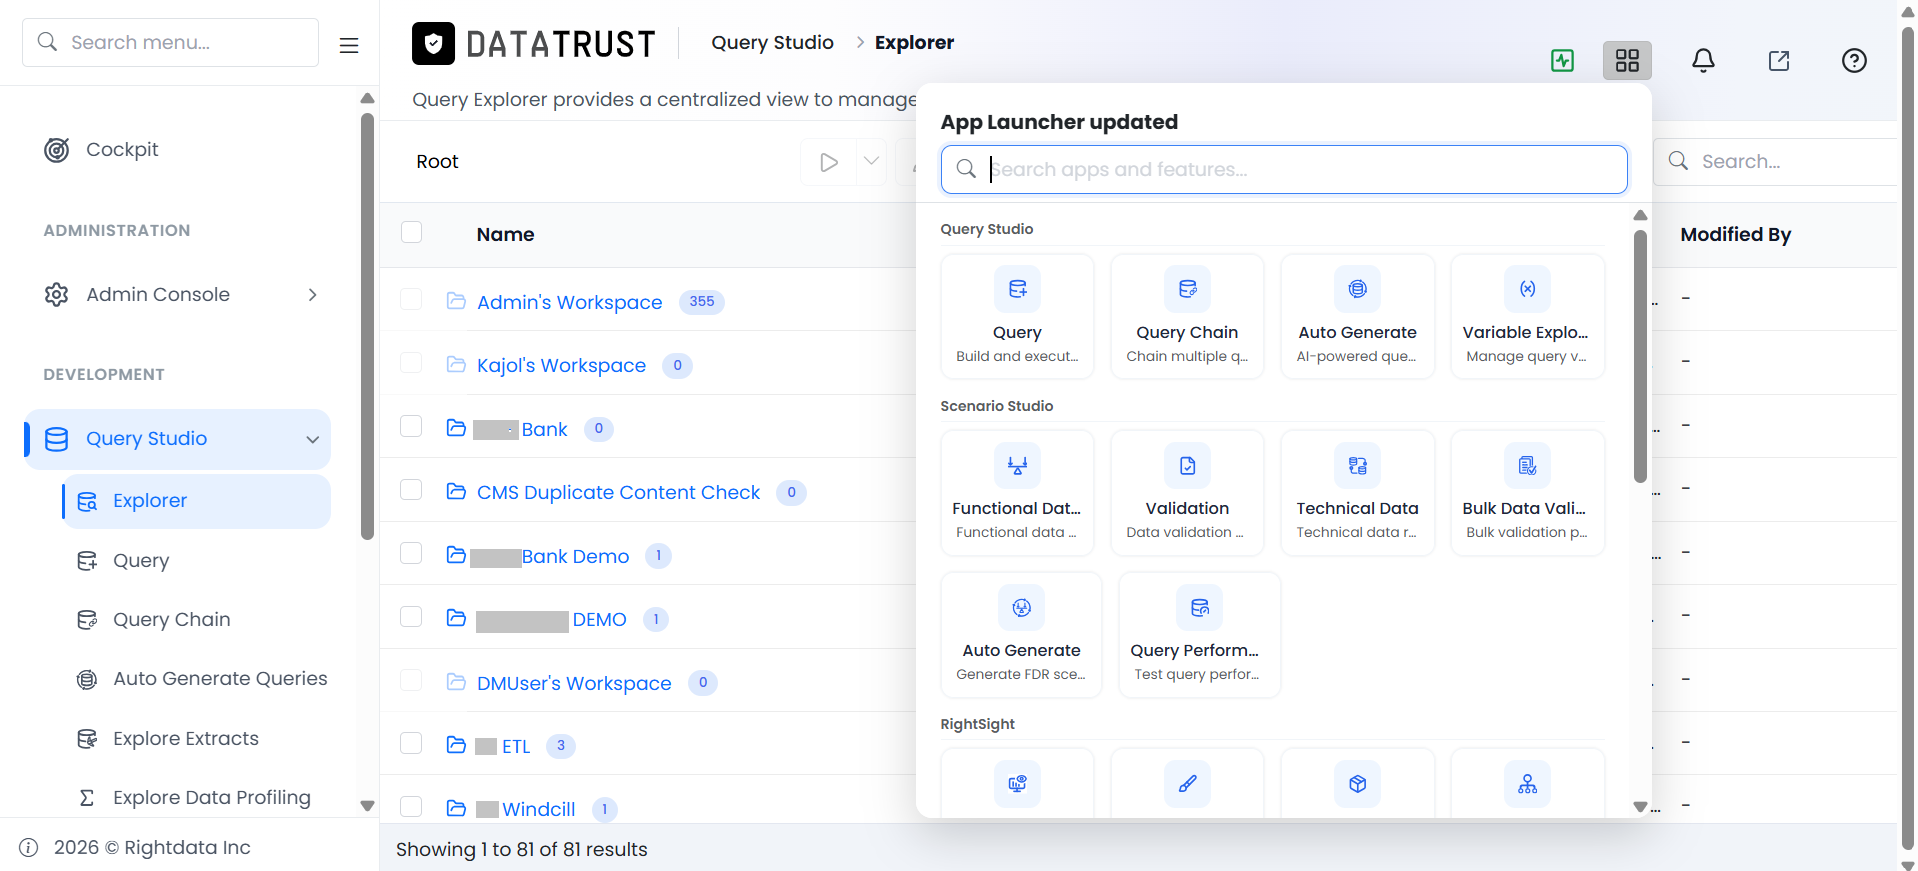Screen dimensions: 1918x871
Task: Select Query Chain in sidebar
Action: point(172,619)
